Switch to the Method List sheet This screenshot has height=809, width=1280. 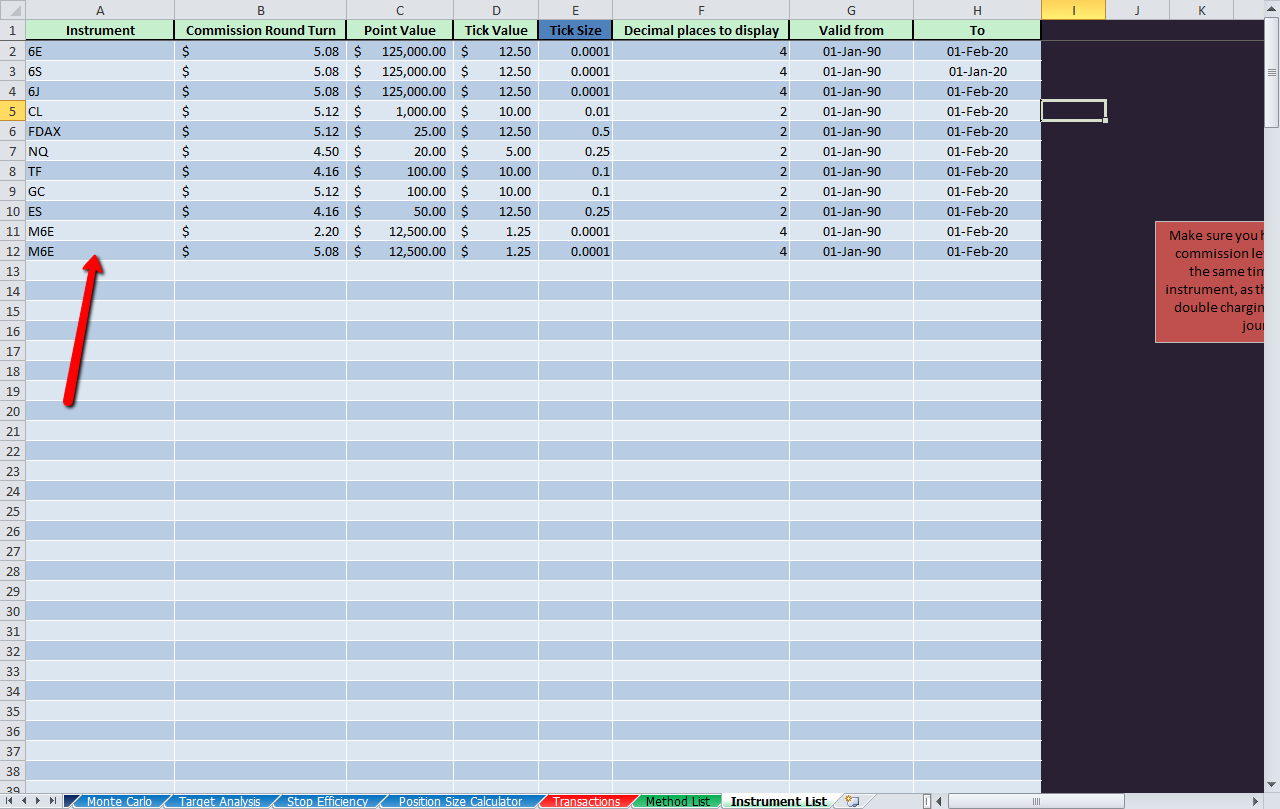point(677,801)
